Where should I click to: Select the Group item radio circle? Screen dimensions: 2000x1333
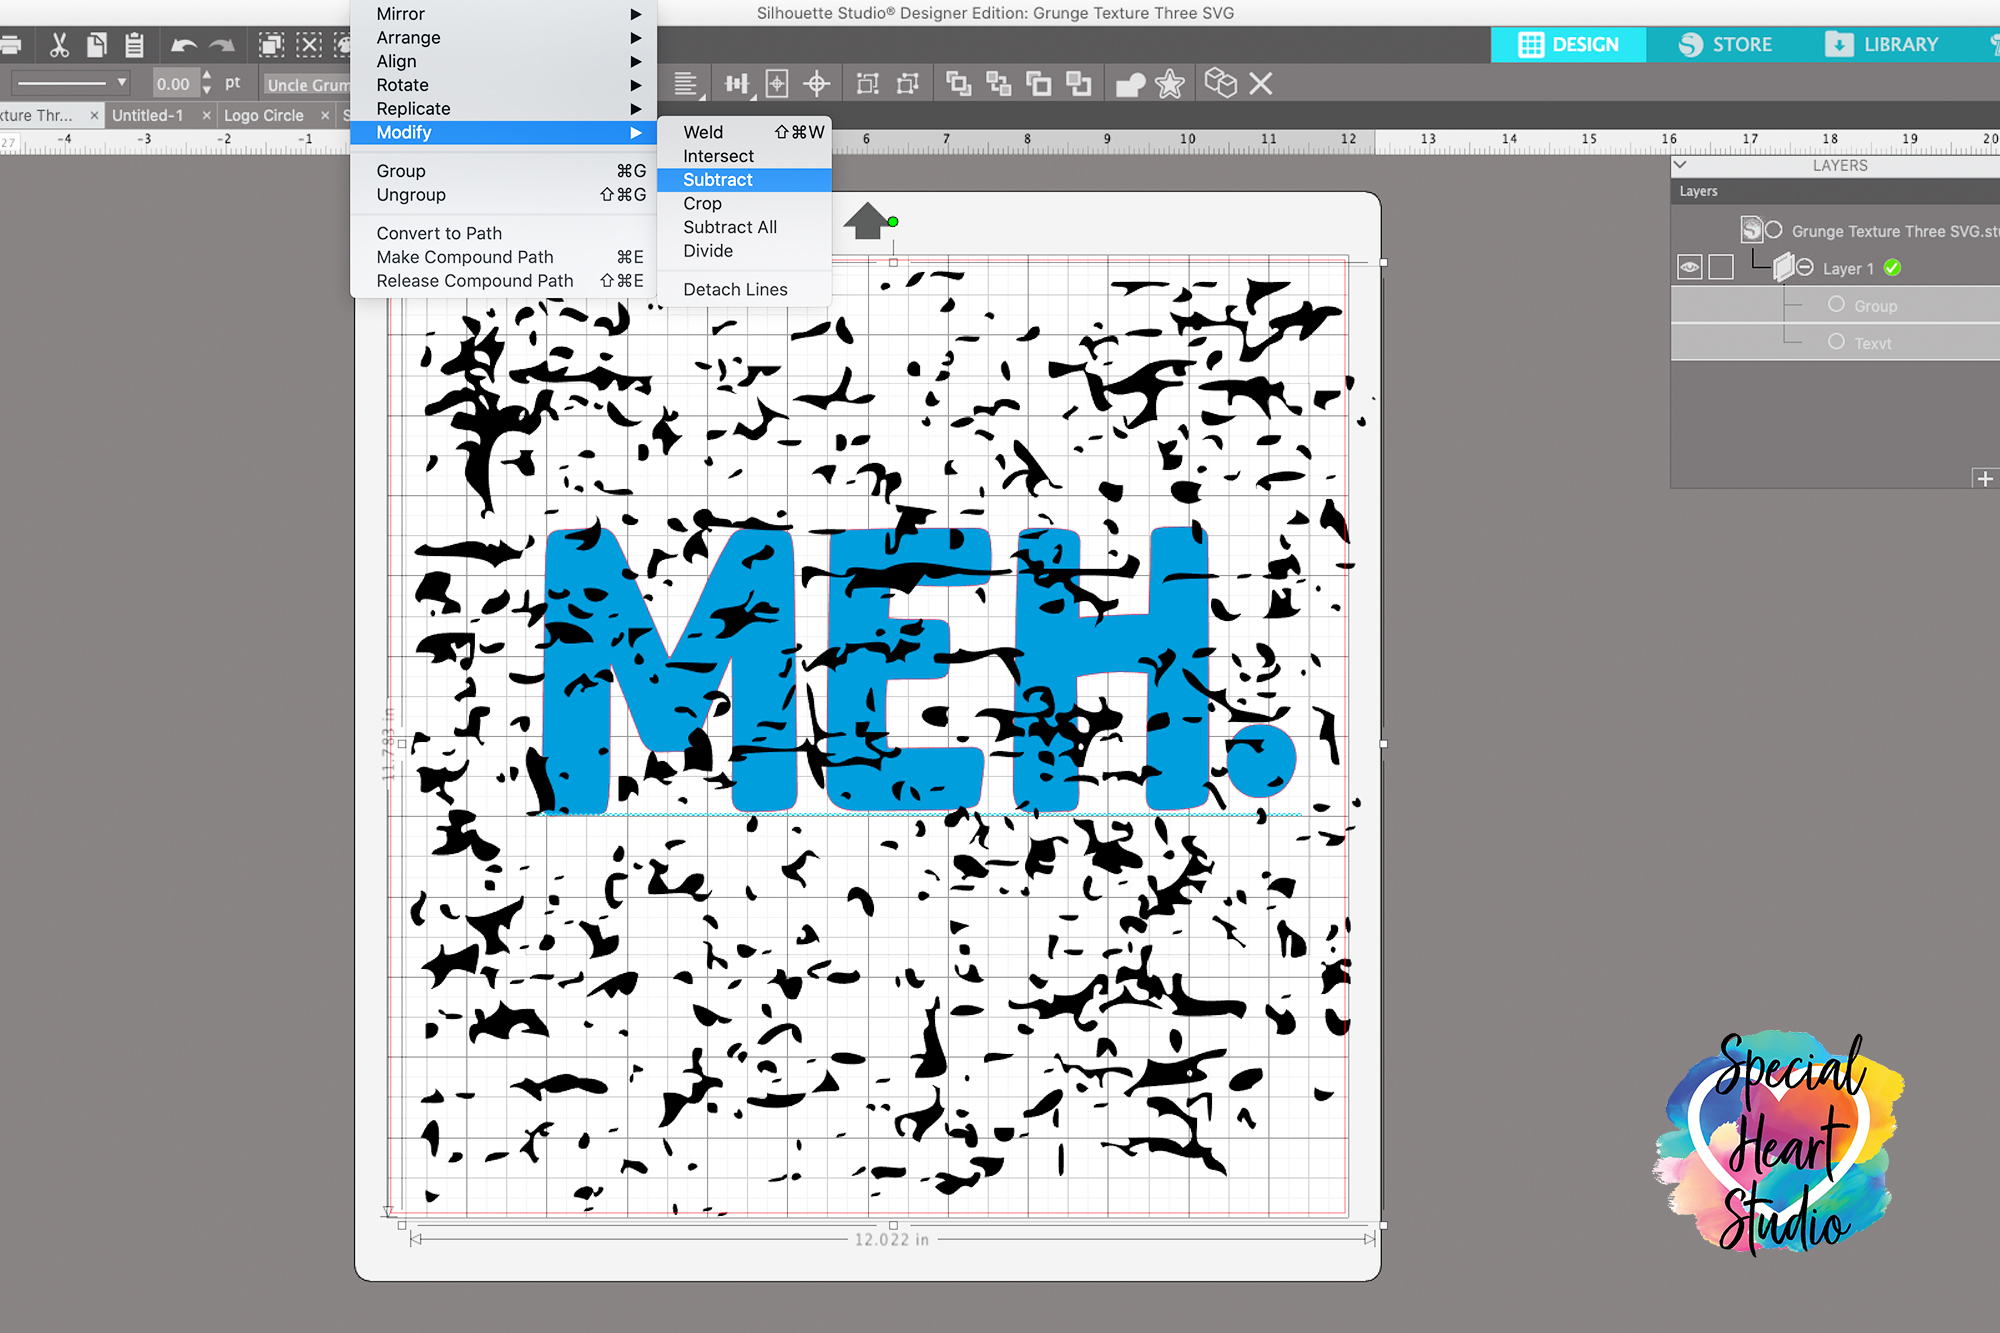[x=1836, y=305]
